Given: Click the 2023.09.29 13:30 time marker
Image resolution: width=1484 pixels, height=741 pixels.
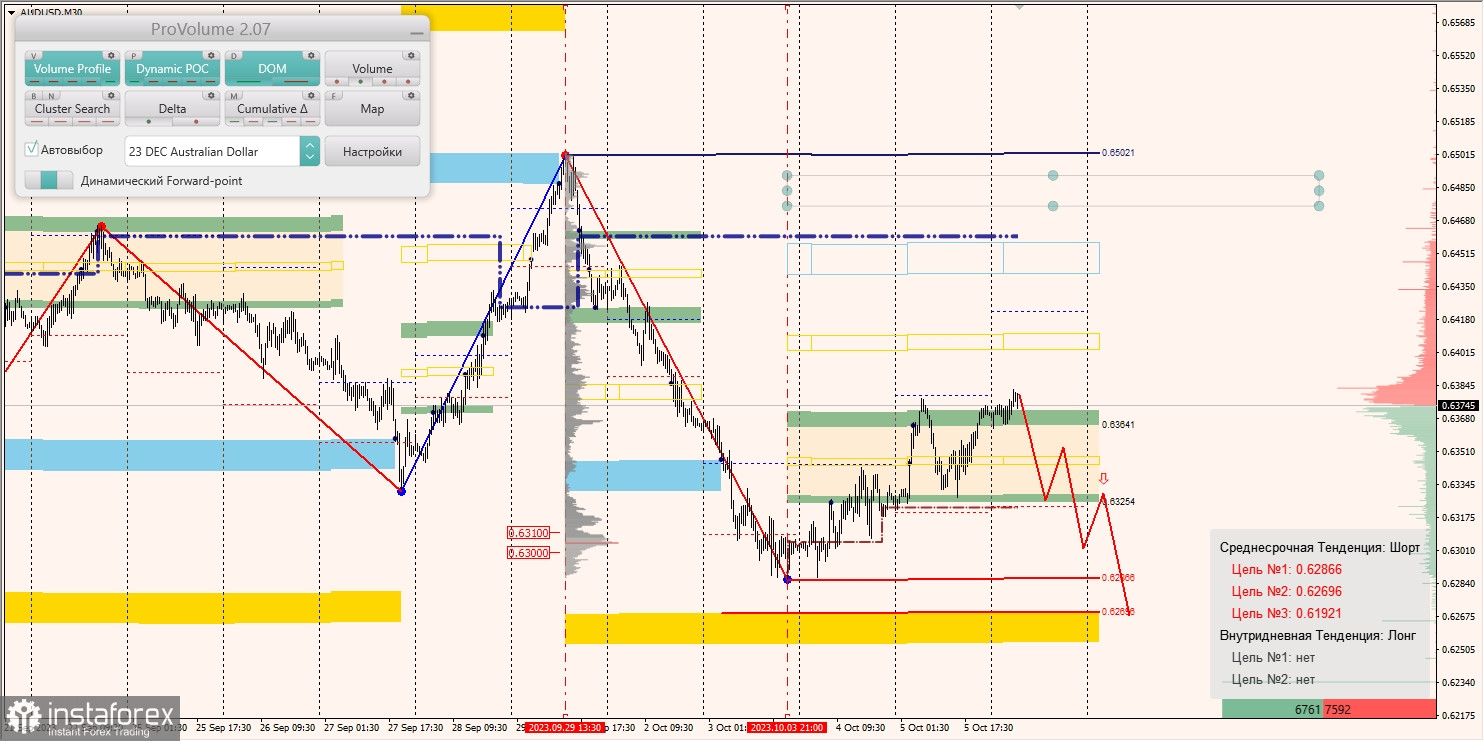Looking at the screenshot, I should pos(565,728).
